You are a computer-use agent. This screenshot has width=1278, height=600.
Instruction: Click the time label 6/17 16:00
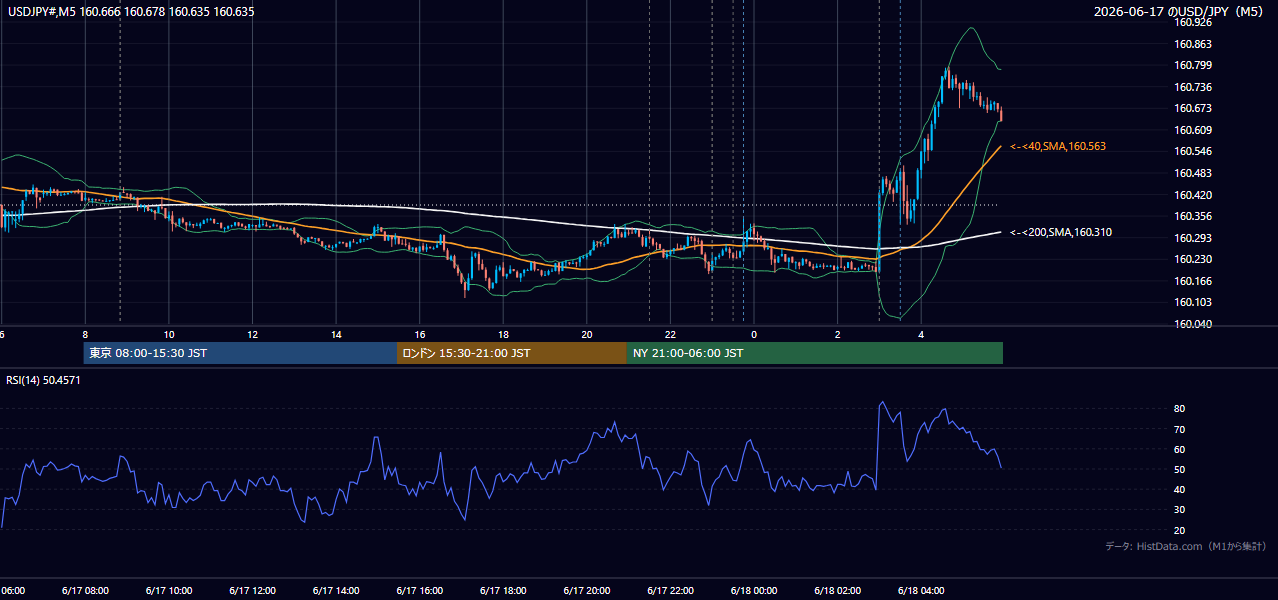tap(419, 591)
